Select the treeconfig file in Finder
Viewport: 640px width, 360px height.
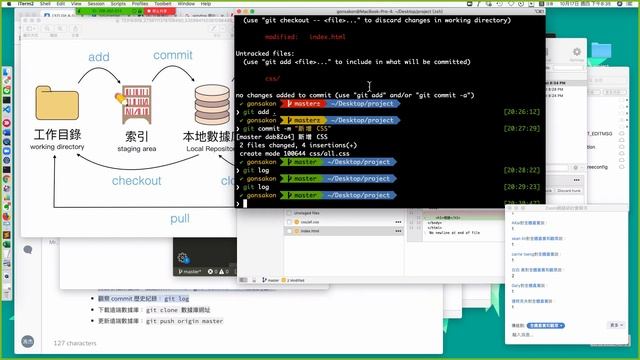597,167
